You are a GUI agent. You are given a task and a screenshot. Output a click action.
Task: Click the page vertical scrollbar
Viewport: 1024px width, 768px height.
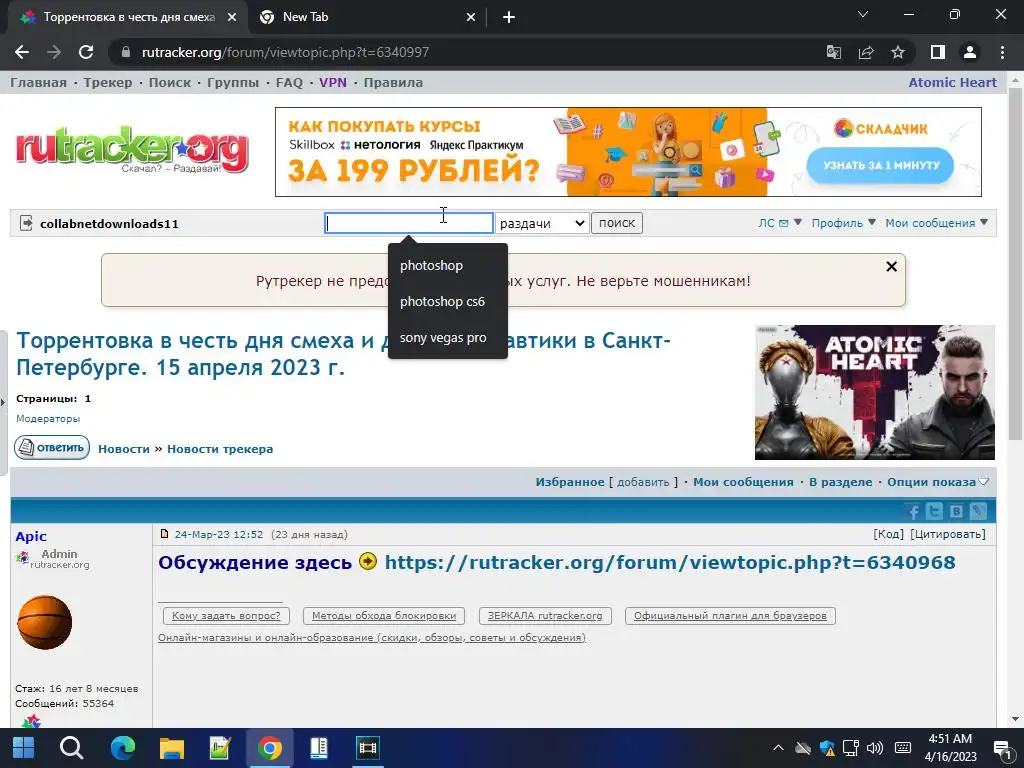pyautogui.click(x=1015, y=264)
